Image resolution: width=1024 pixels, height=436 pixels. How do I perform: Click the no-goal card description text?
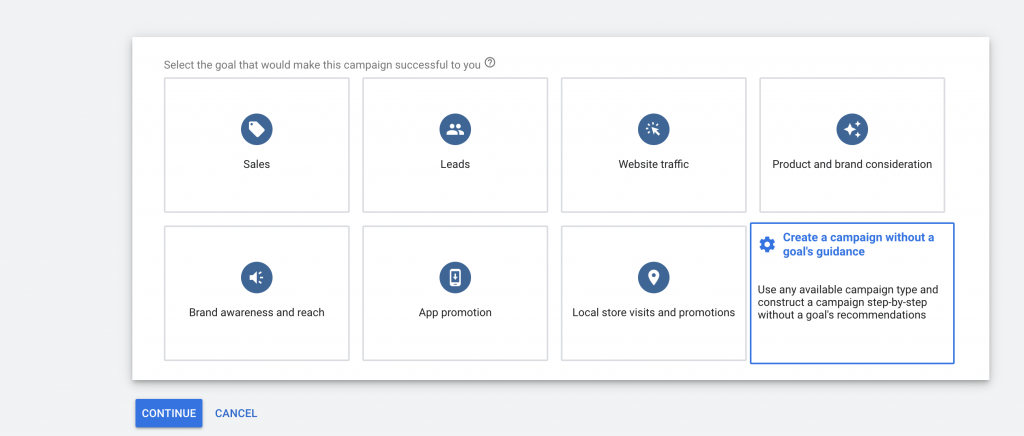(x=848, y=302)
